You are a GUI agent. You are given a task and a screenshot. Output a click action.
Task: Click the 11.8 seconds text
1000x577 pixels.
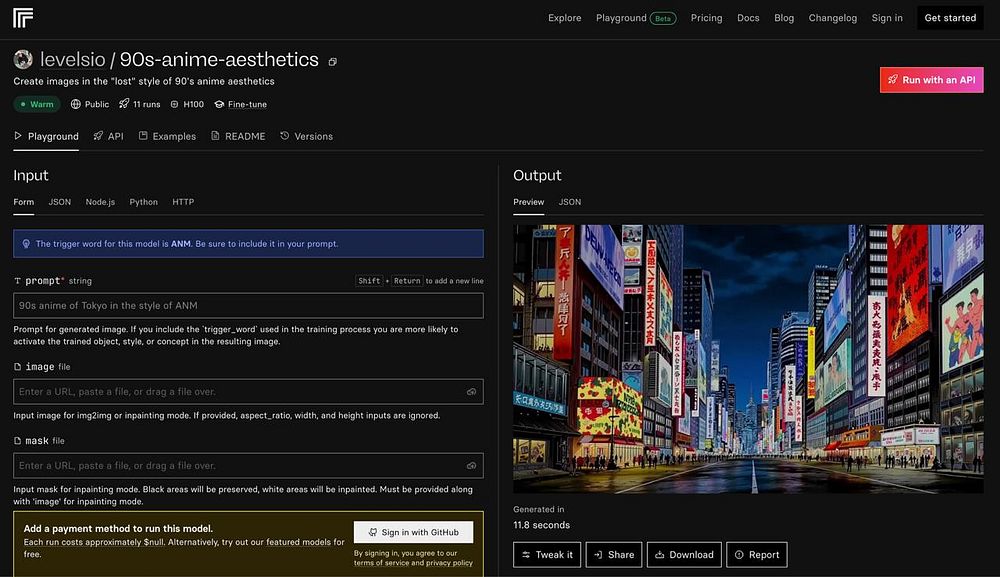pyautogui.click(x=541, y=525)
